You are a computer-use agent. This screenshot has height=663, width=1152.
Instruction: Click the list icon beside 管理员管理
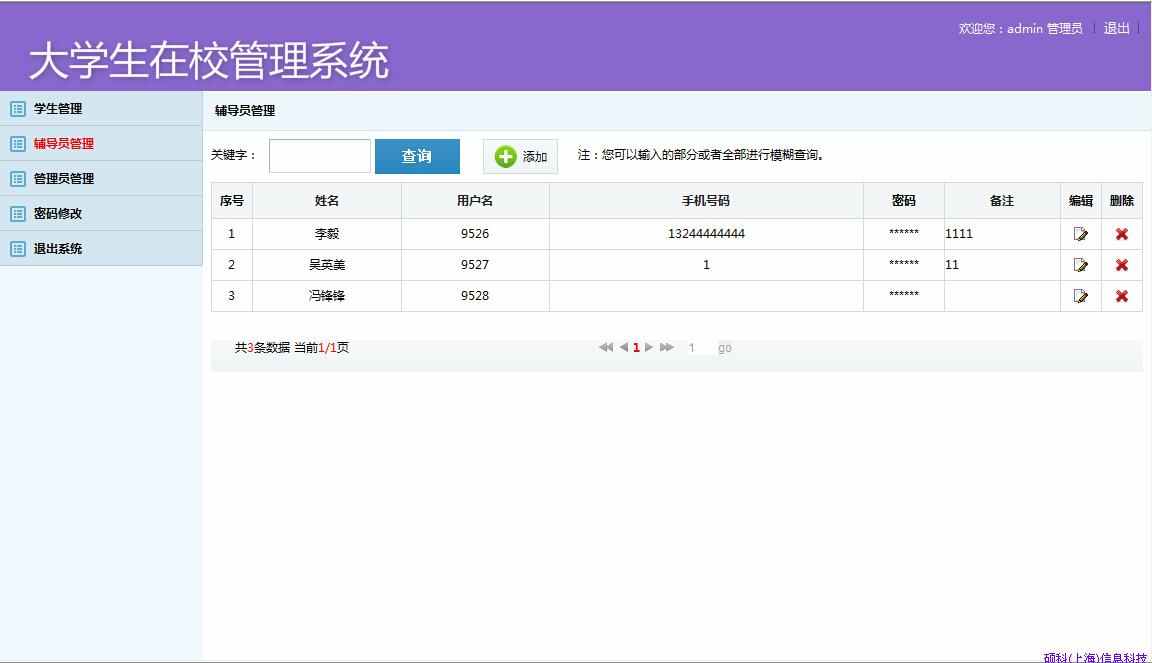click(18, 179)
